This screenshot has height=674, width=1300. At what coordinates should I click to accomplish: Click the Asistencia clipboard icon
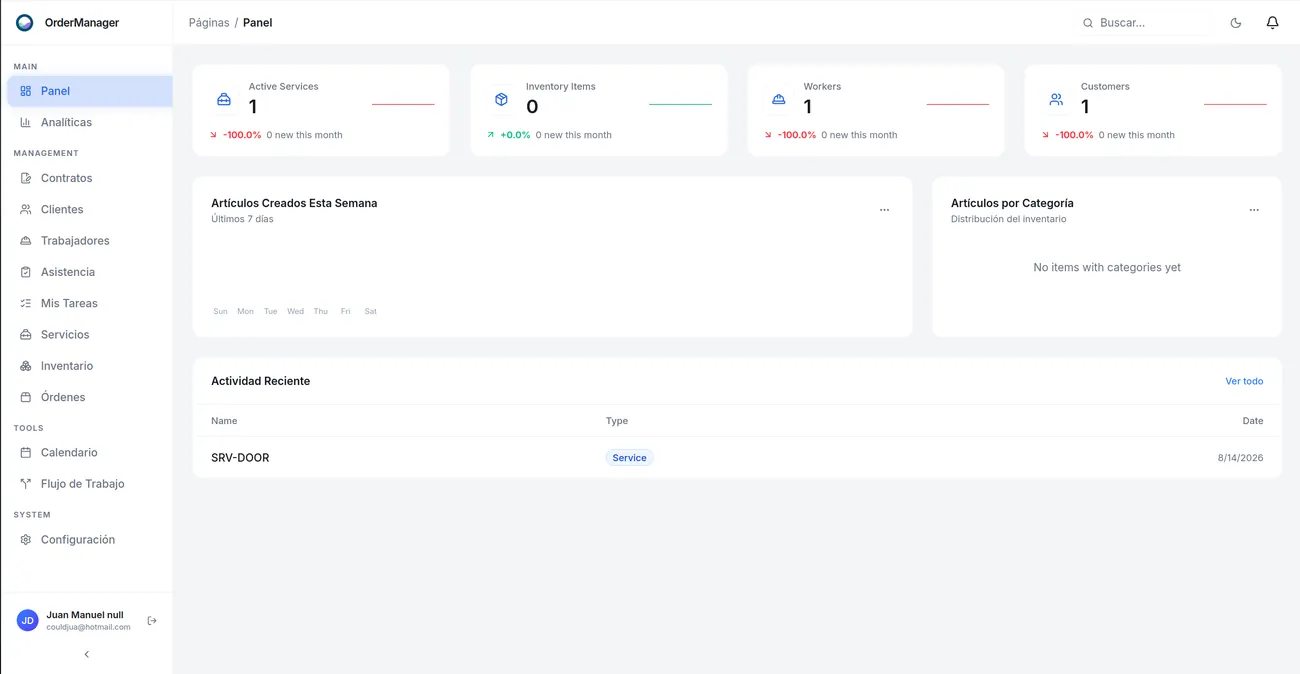(x=26, y=272)
